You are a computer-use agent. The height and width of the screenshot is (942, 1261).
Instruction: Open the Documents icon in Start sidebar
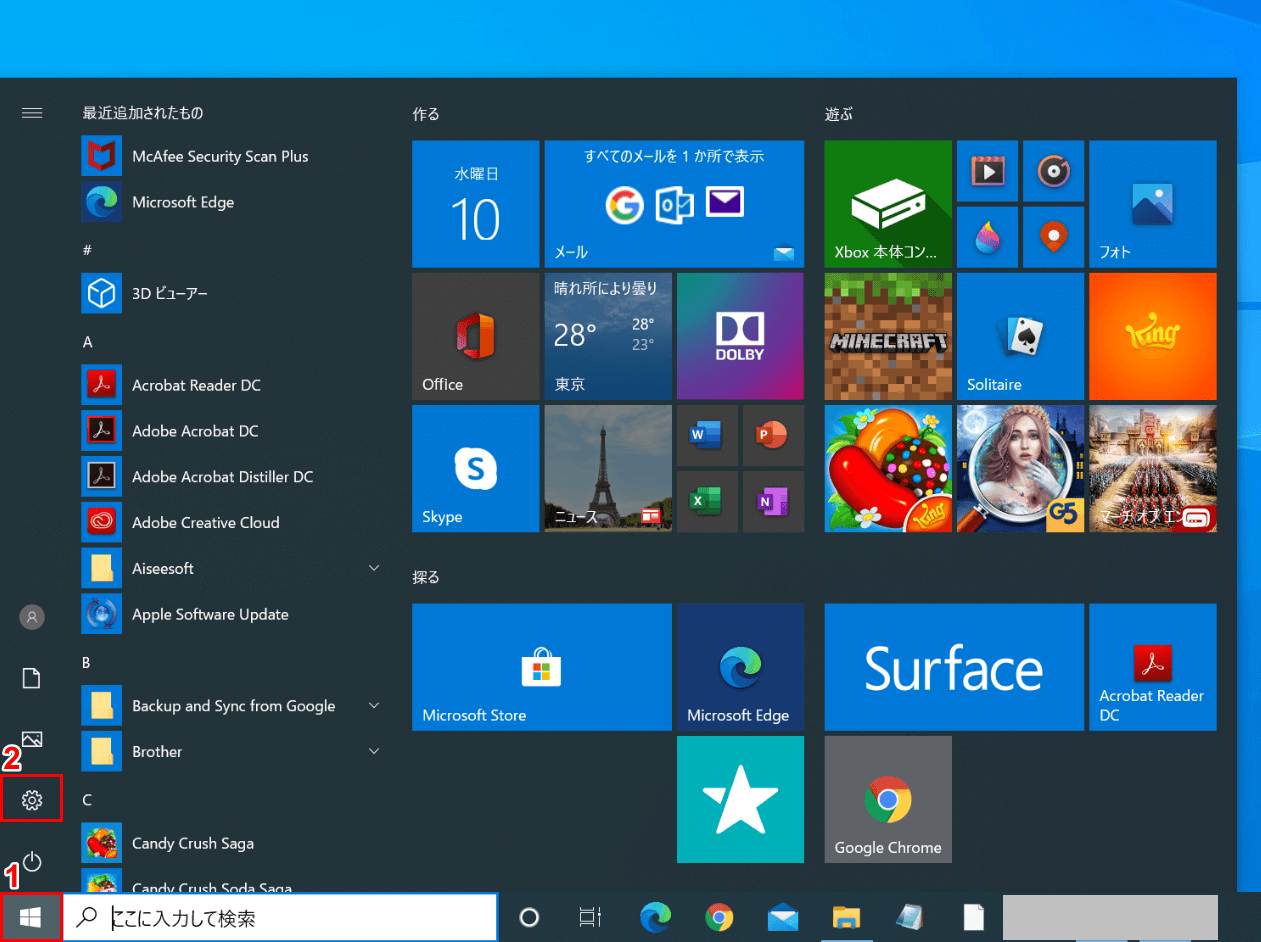point(32,678)
